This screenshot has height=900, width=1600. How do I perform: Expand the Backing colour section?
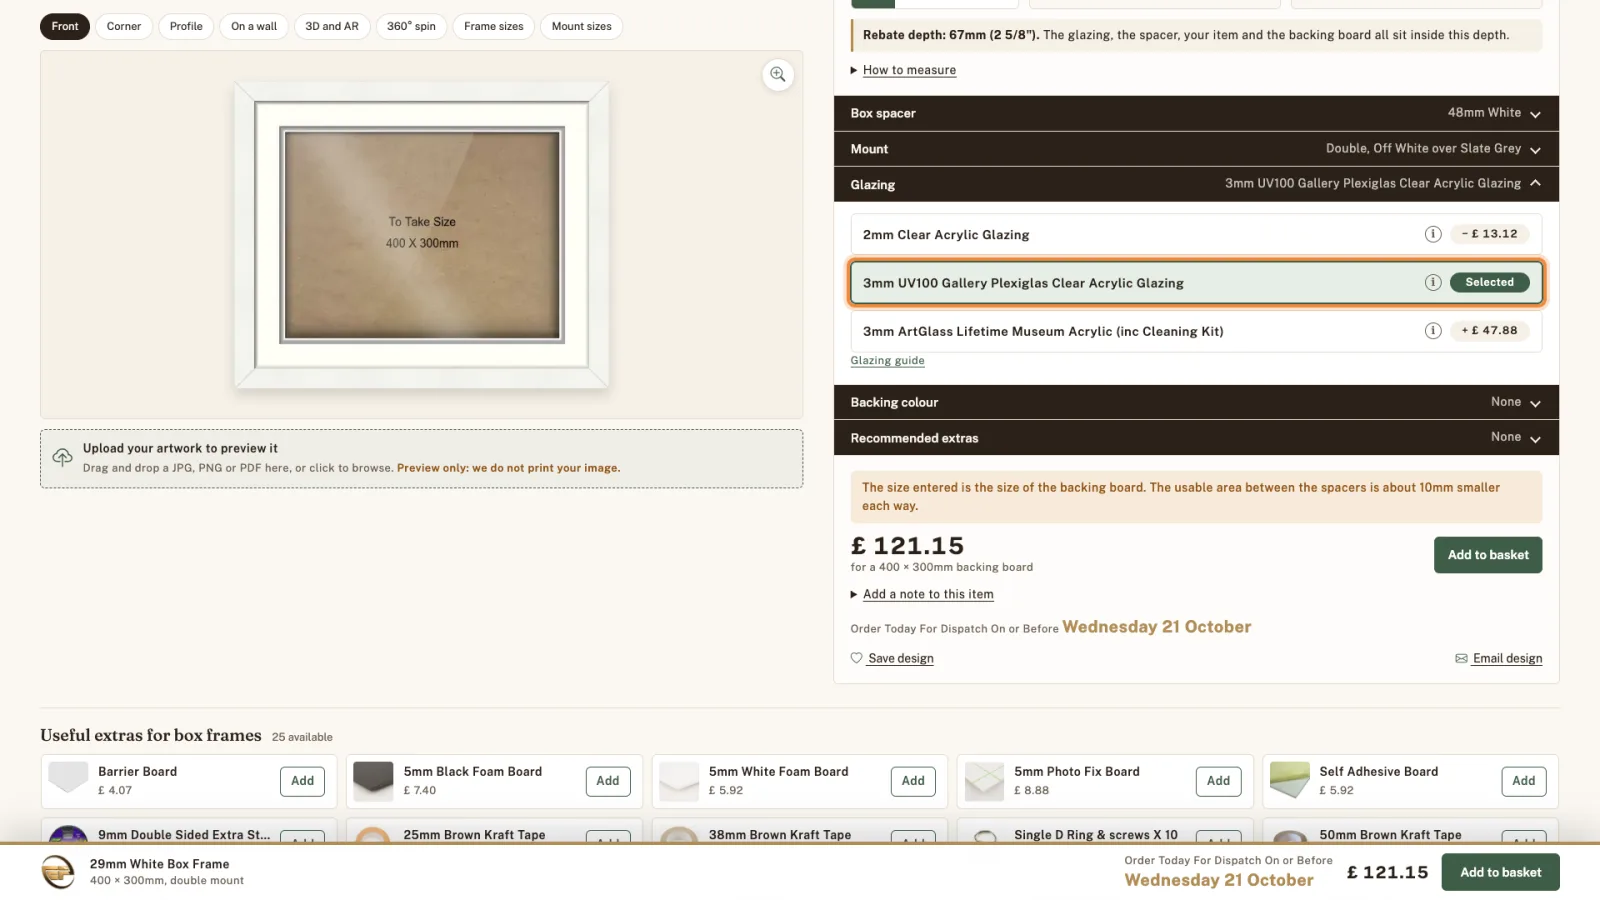1196,402
